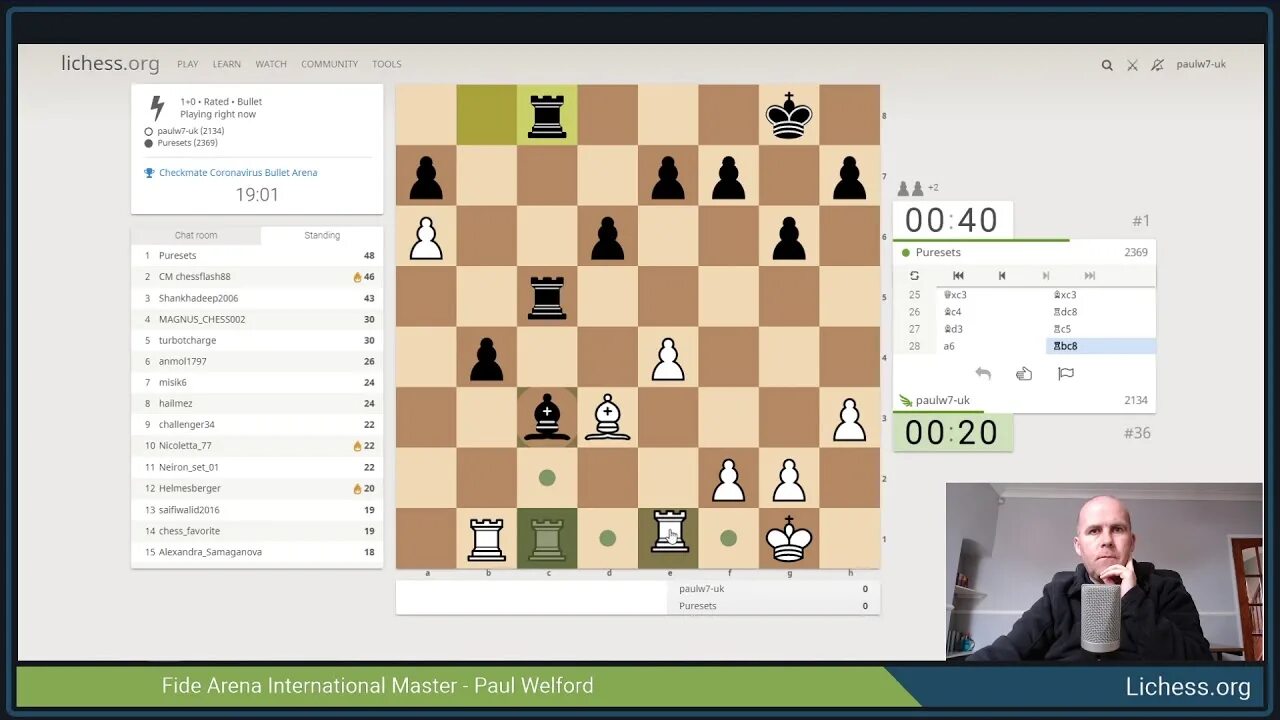Open paulw7-uk profile below the move list
Image resolution: width=1280 pixels, height=720 pixels.
(x=943, y=400)
